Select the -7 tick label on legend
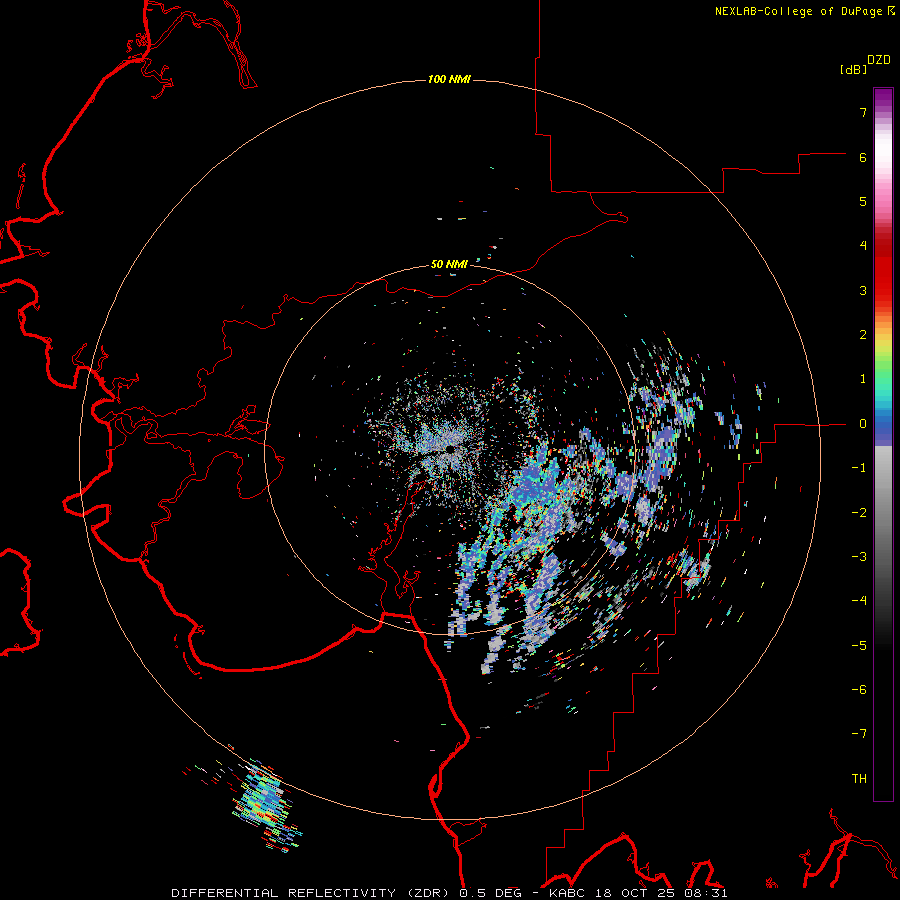 pyautogui.click(x=859, y=734)
